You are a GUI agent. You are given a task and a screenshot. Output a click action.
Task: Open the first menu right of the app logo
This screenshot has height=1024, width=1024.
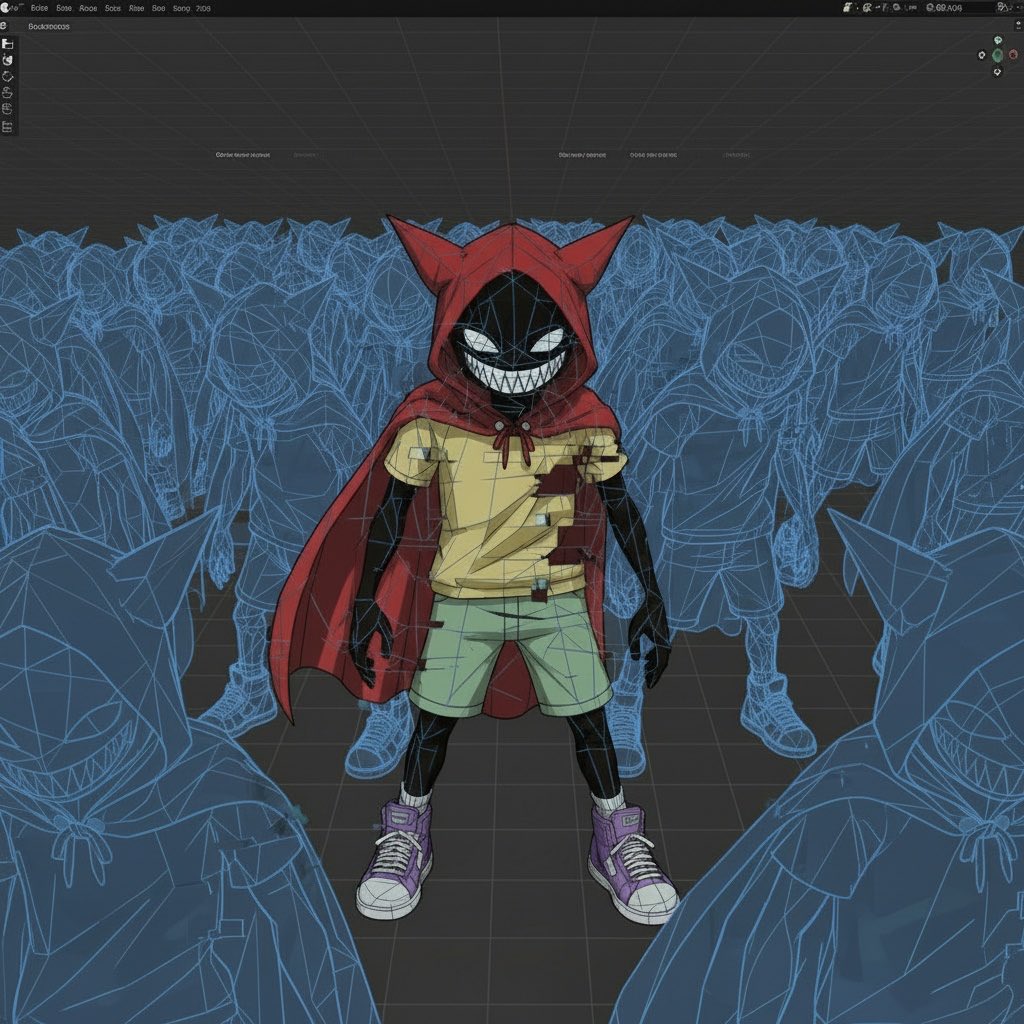pos(39,8)
